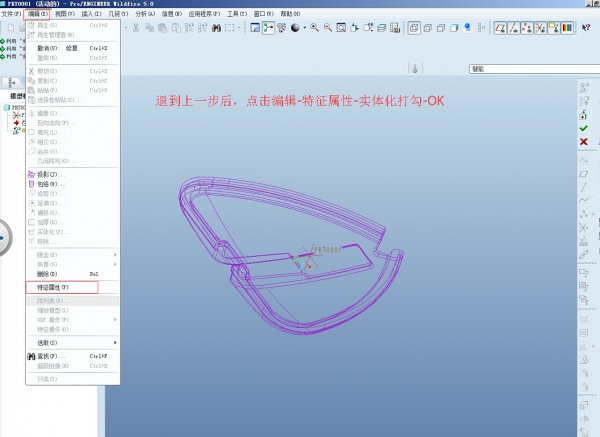Click the Zoom Out magnifier icon
This screenshot has width=600, height=437.
pyautogui.click(x=328, y=28)
